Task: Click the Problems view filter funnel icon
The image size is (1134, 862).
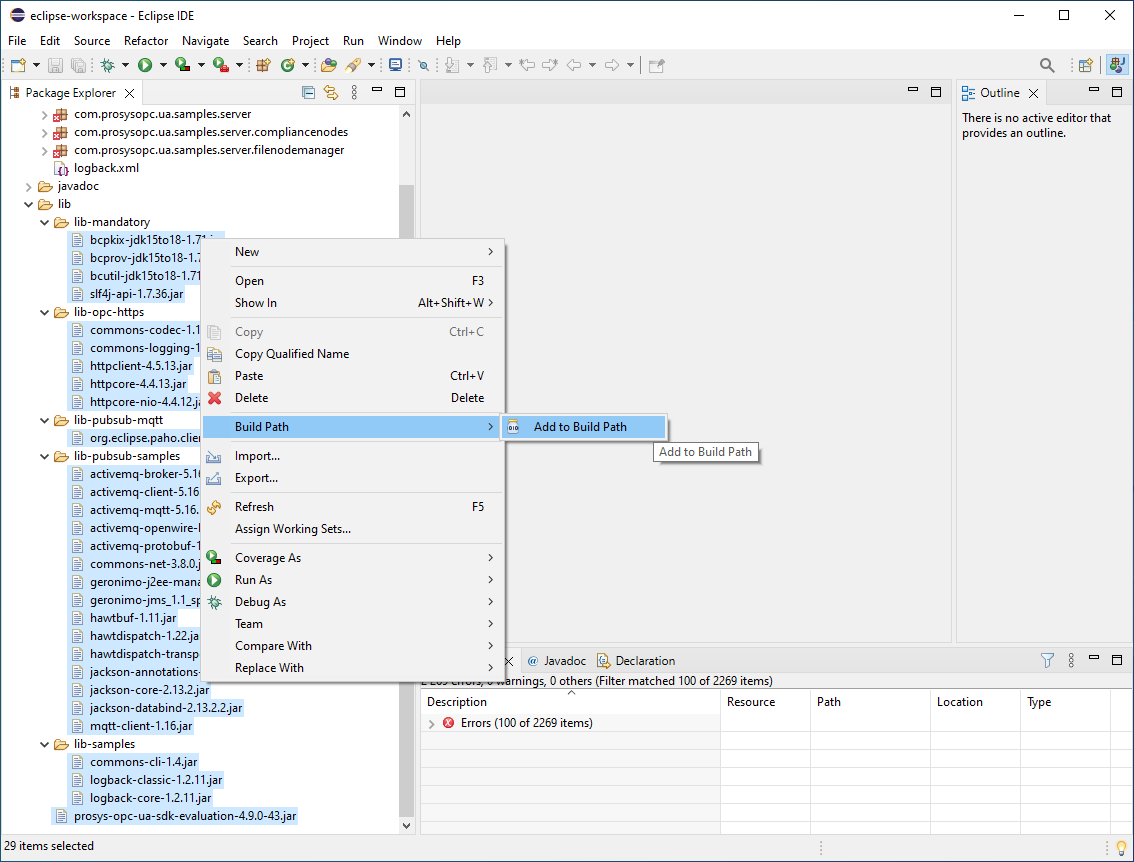Action: tap(1047, 660)
